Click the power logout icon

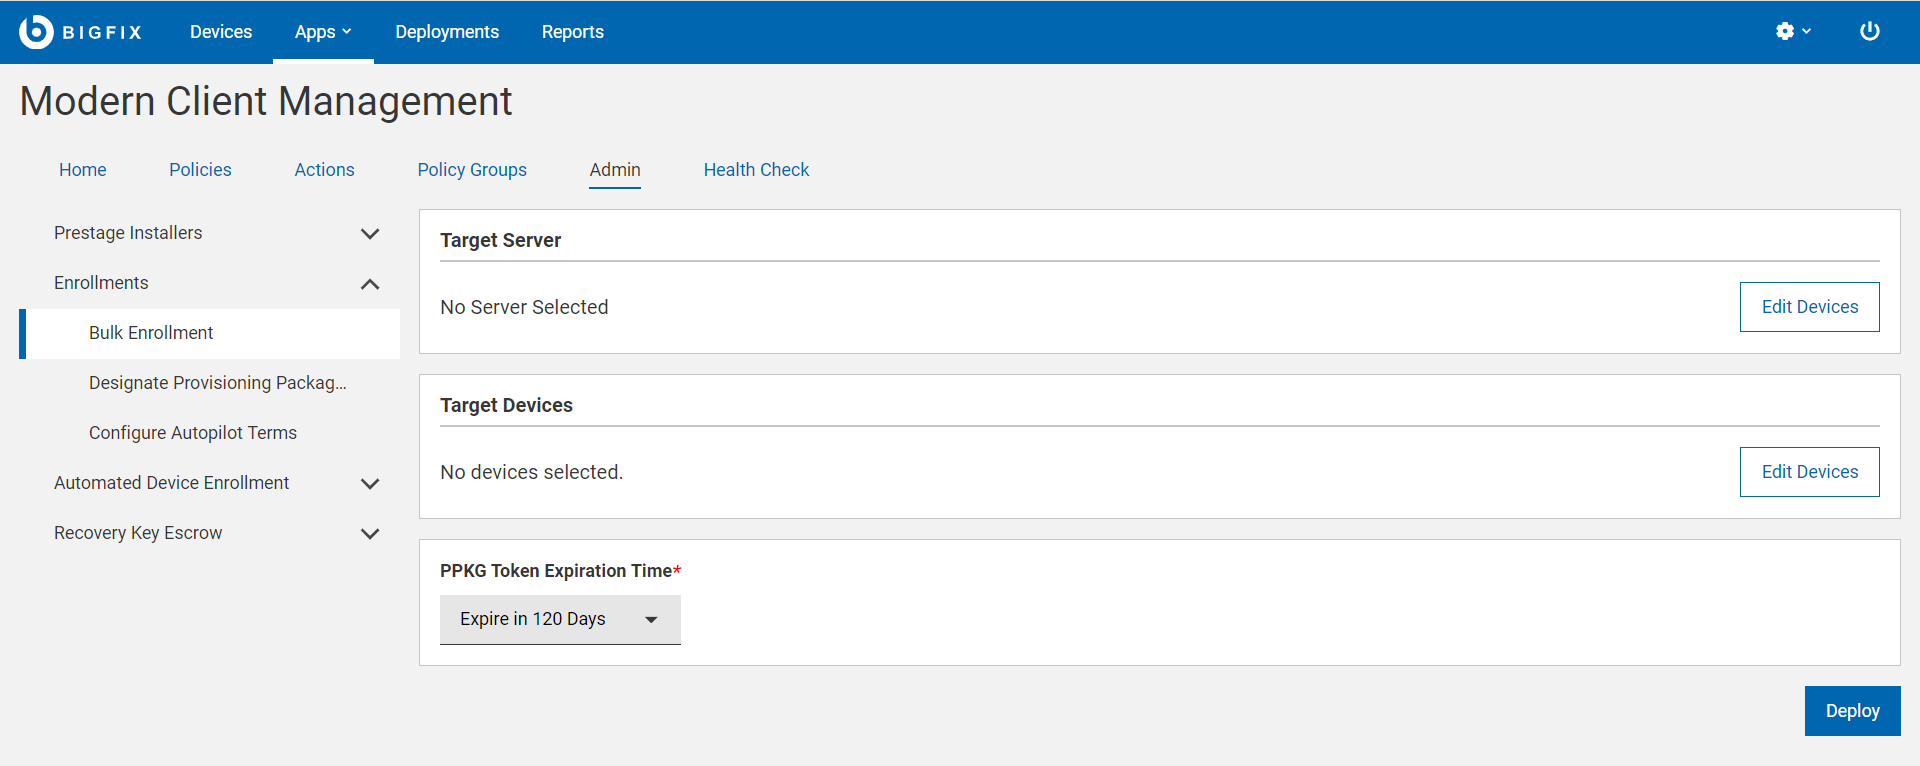point(1869,32)
